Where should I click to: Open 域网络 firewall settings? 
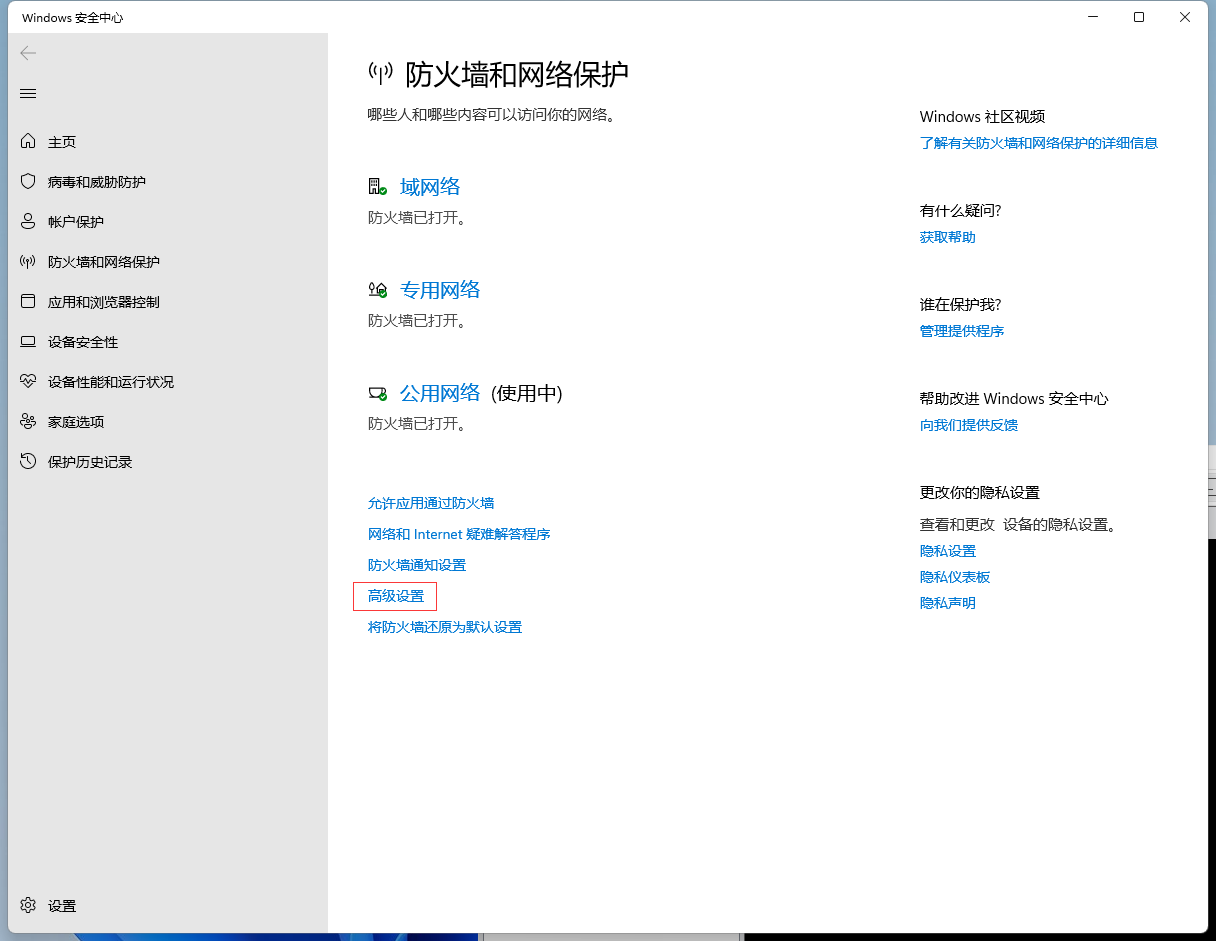(430, 187)
